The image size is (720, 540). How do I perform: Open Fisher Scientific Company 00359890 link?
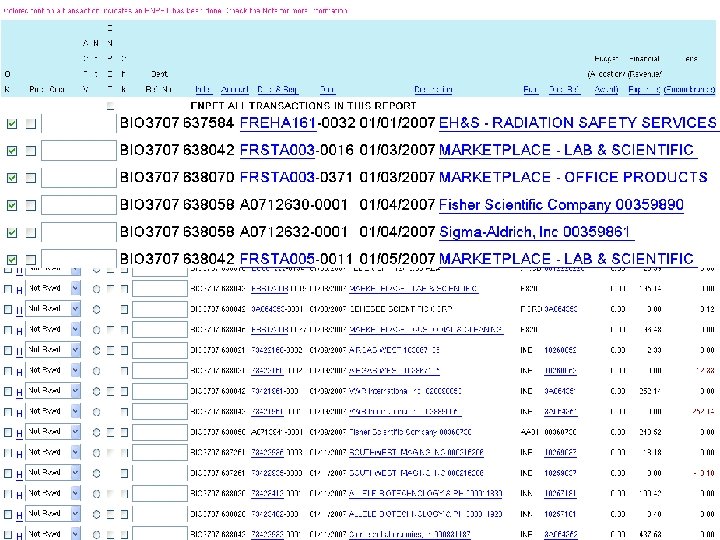(x=561, y=205)
